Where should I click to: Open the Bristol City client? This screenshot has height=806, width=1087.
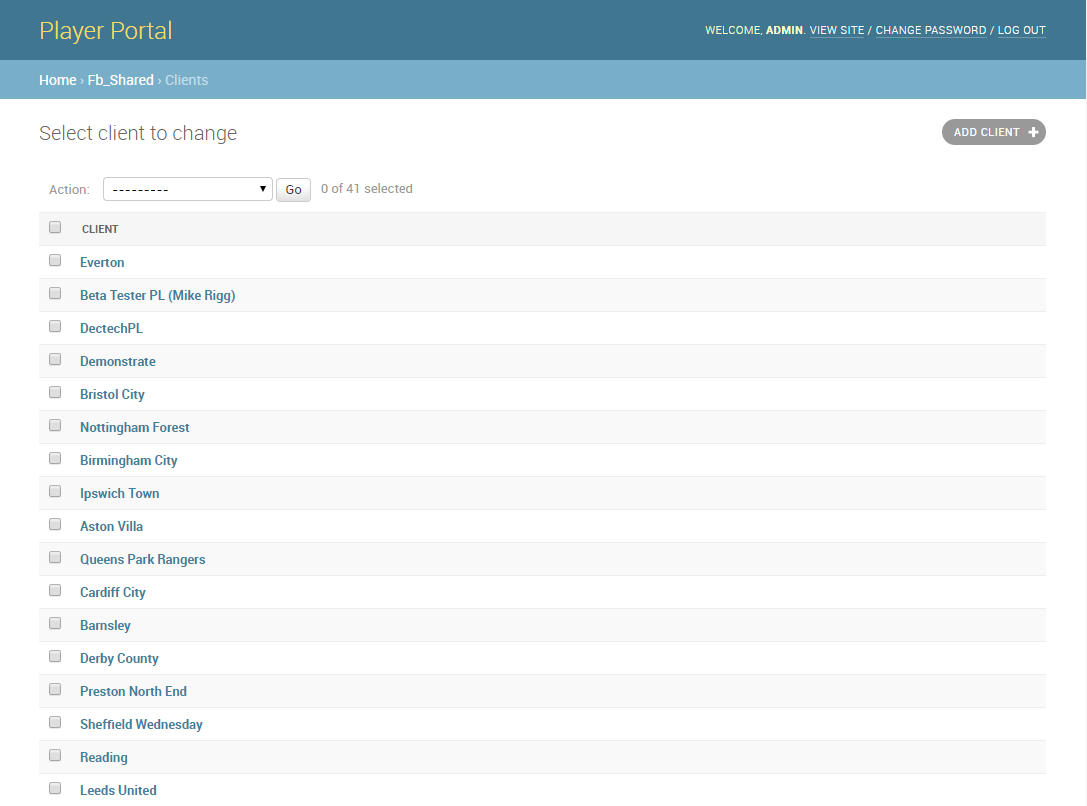click(x=112, y=394)
